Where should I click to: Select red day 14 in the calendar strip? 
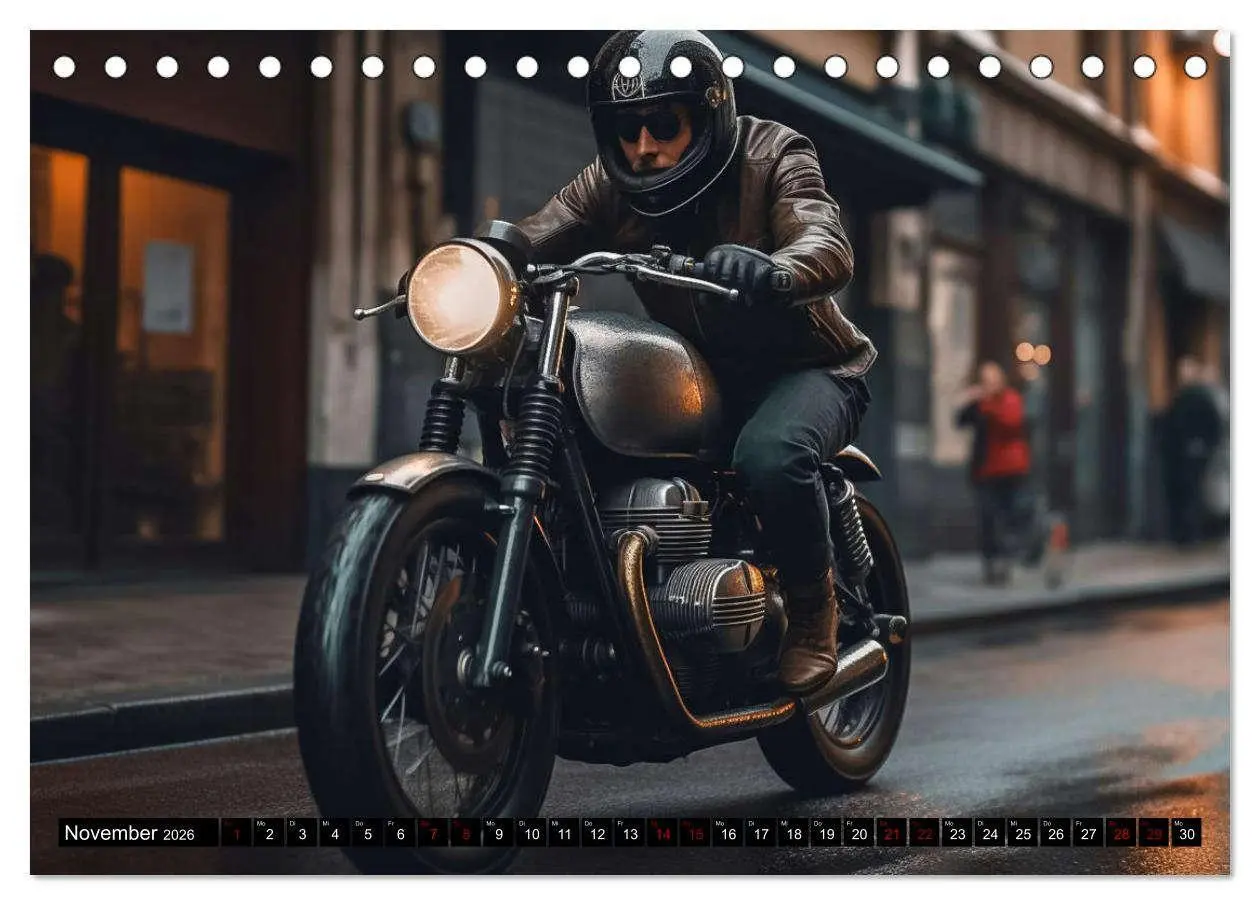[662, 833]
